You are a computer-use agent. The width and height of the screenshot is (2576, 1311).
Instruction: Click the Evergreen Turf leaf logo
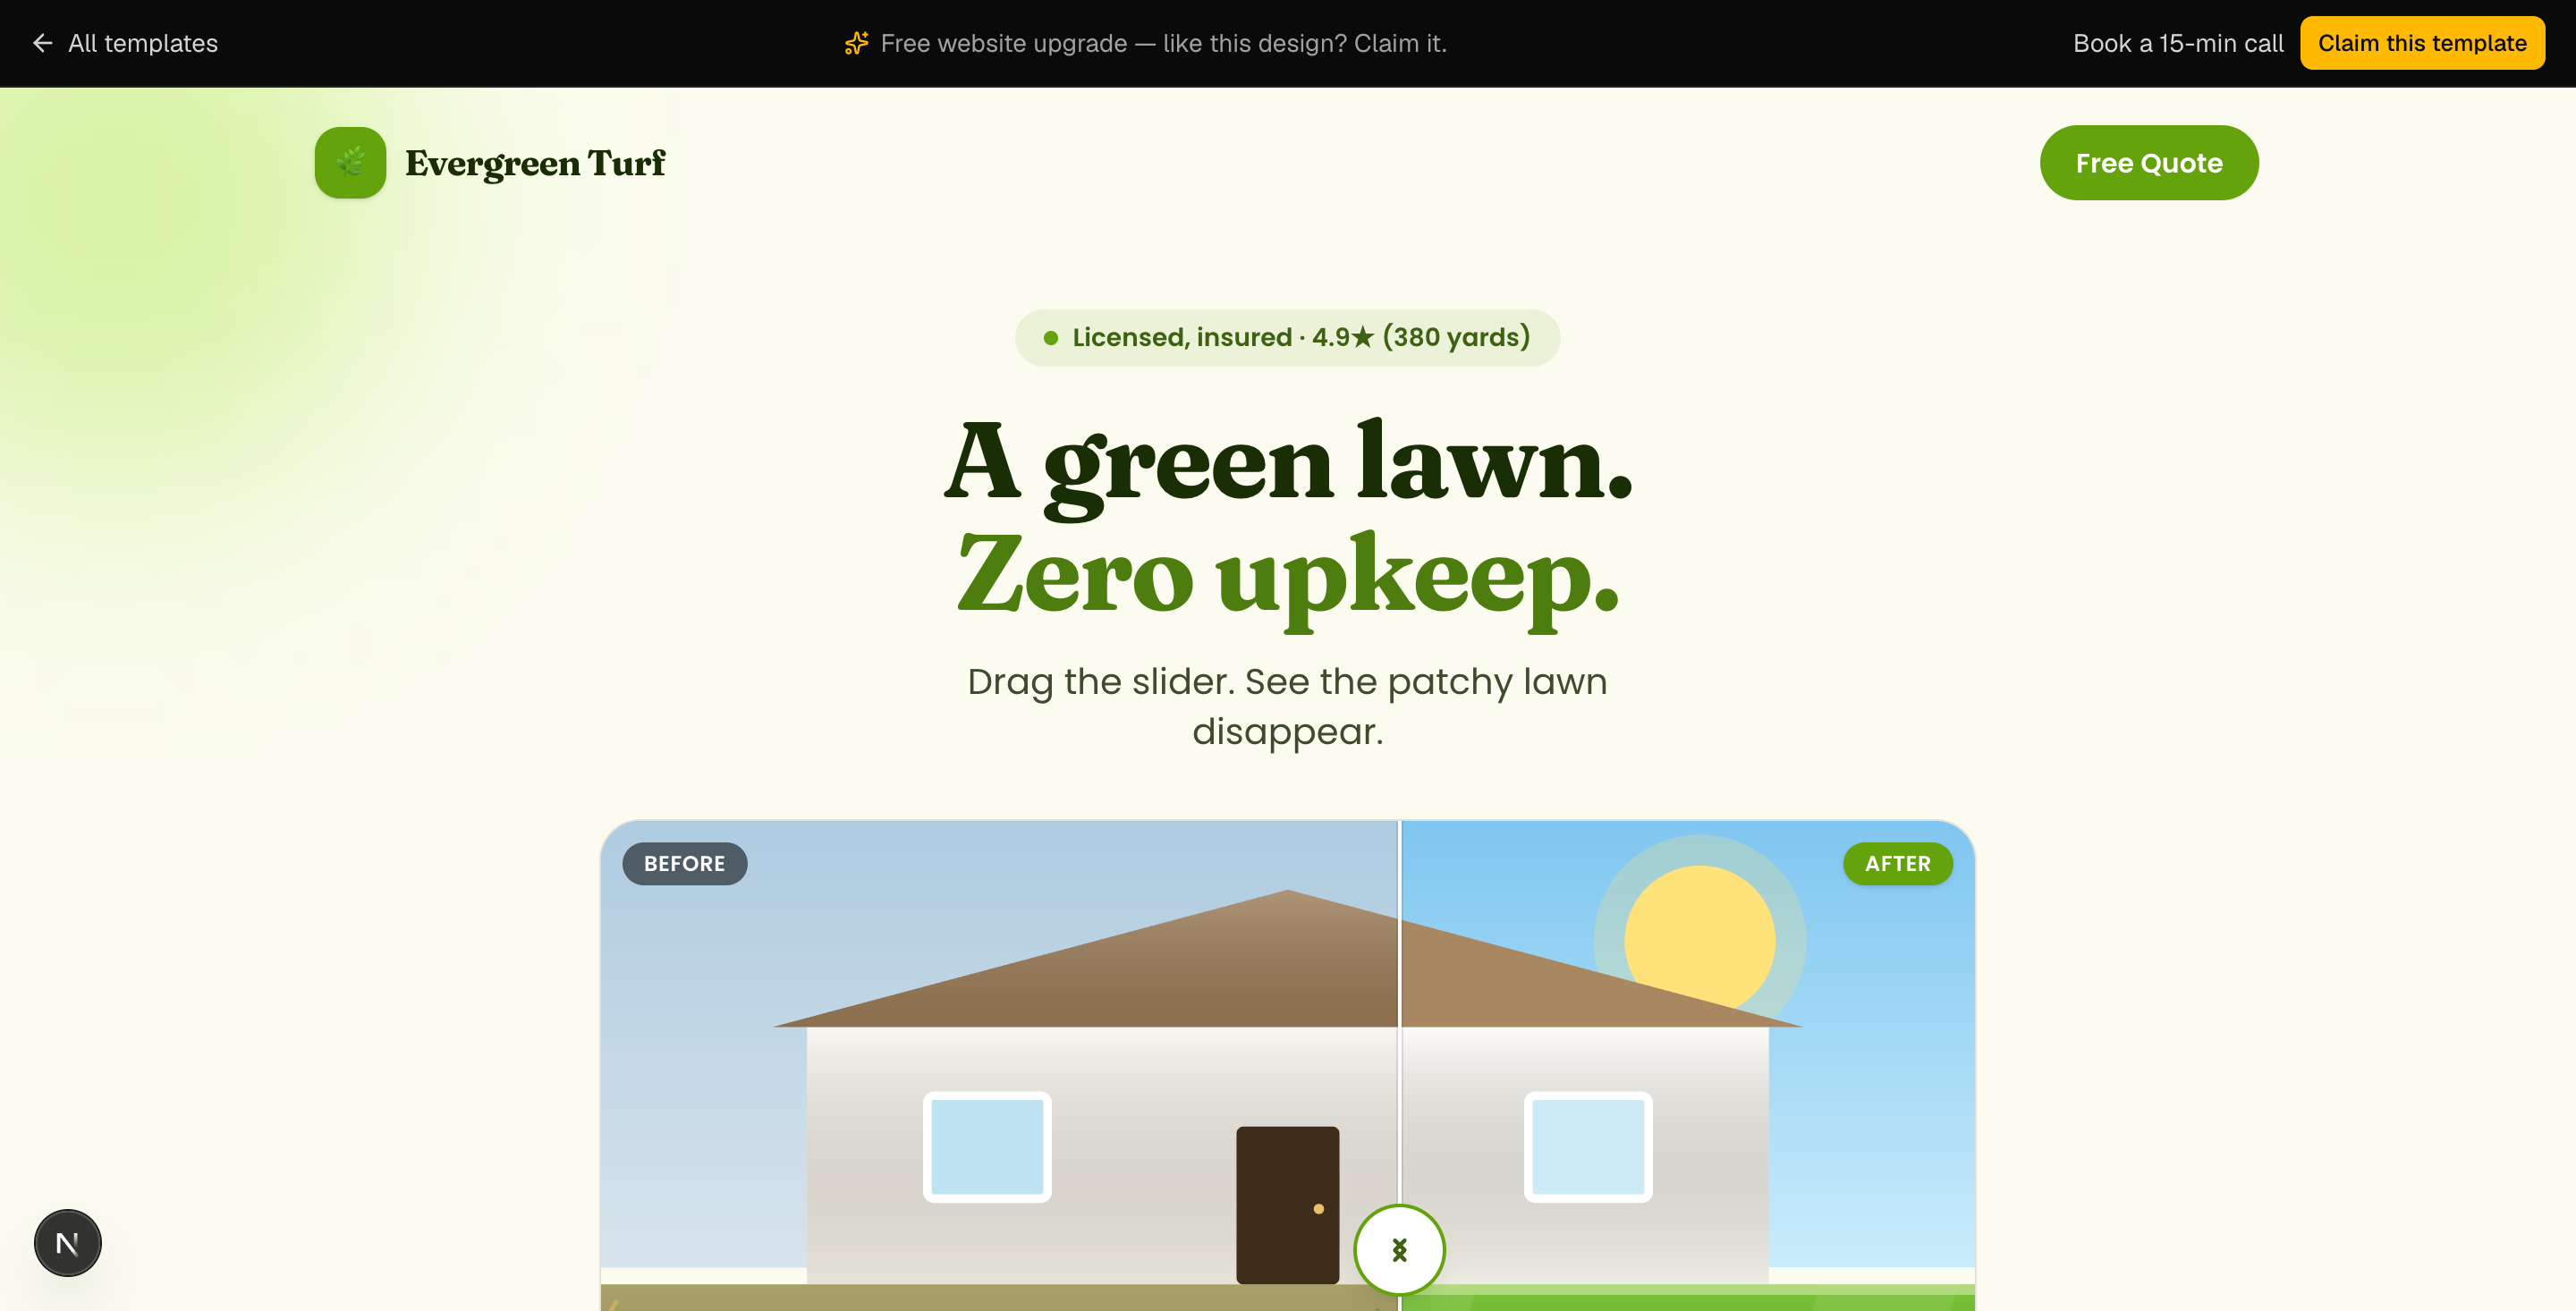350,163
